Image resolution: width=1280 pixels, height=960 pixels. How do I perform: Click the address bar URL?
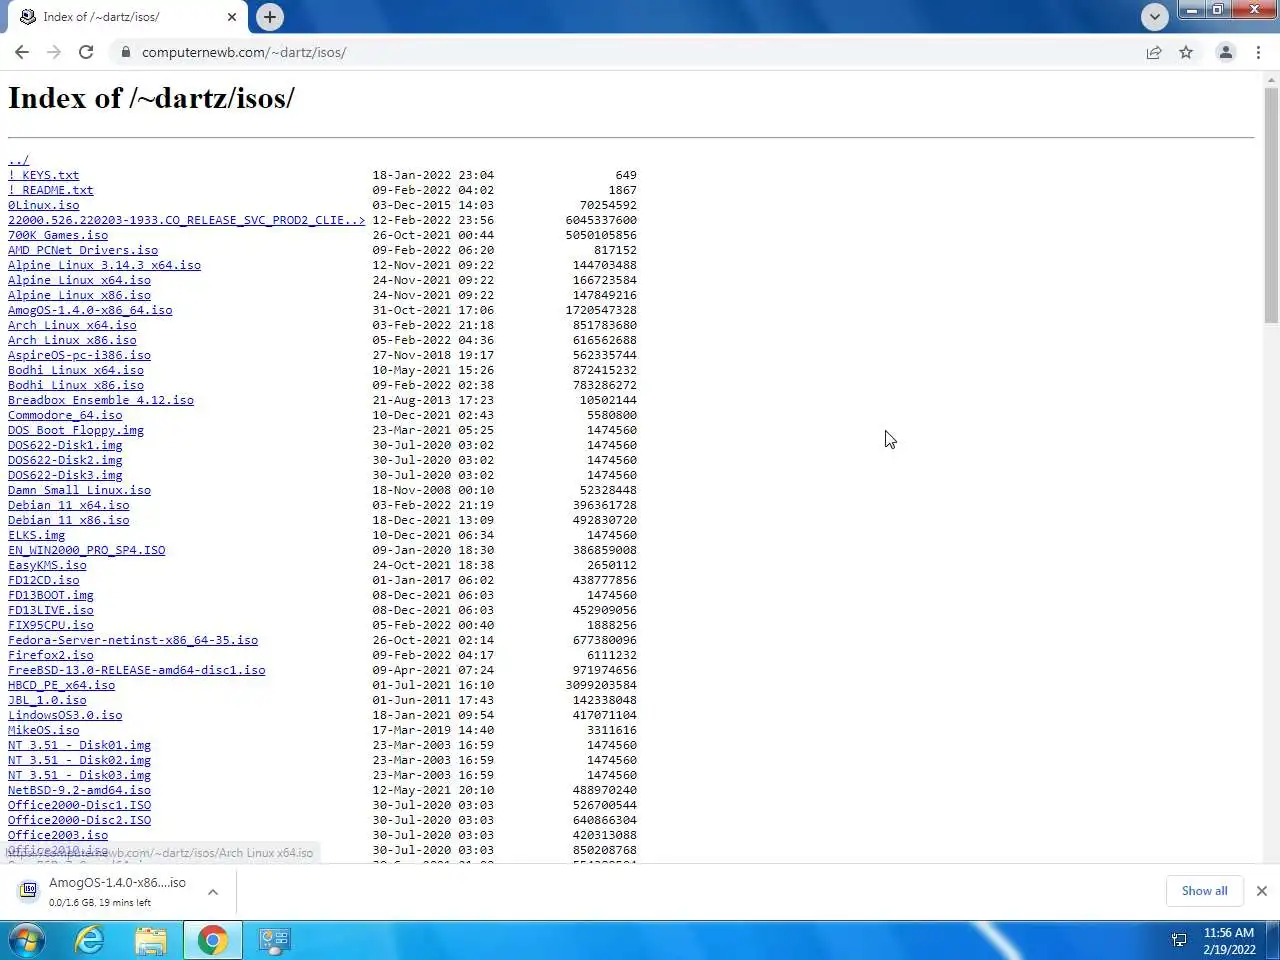244,52
